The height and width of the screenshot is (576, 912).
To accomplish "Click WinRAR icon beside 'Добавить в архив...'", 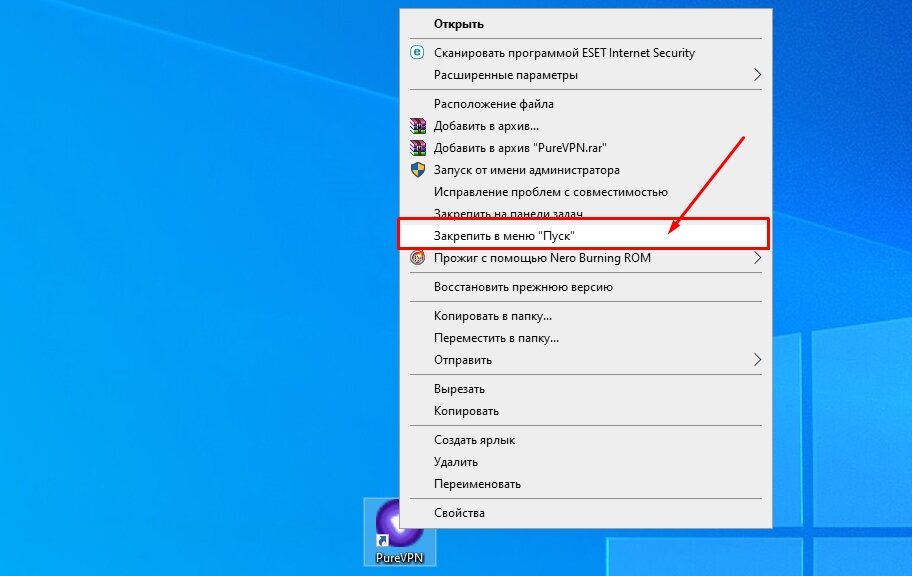I will coord(418,126).
